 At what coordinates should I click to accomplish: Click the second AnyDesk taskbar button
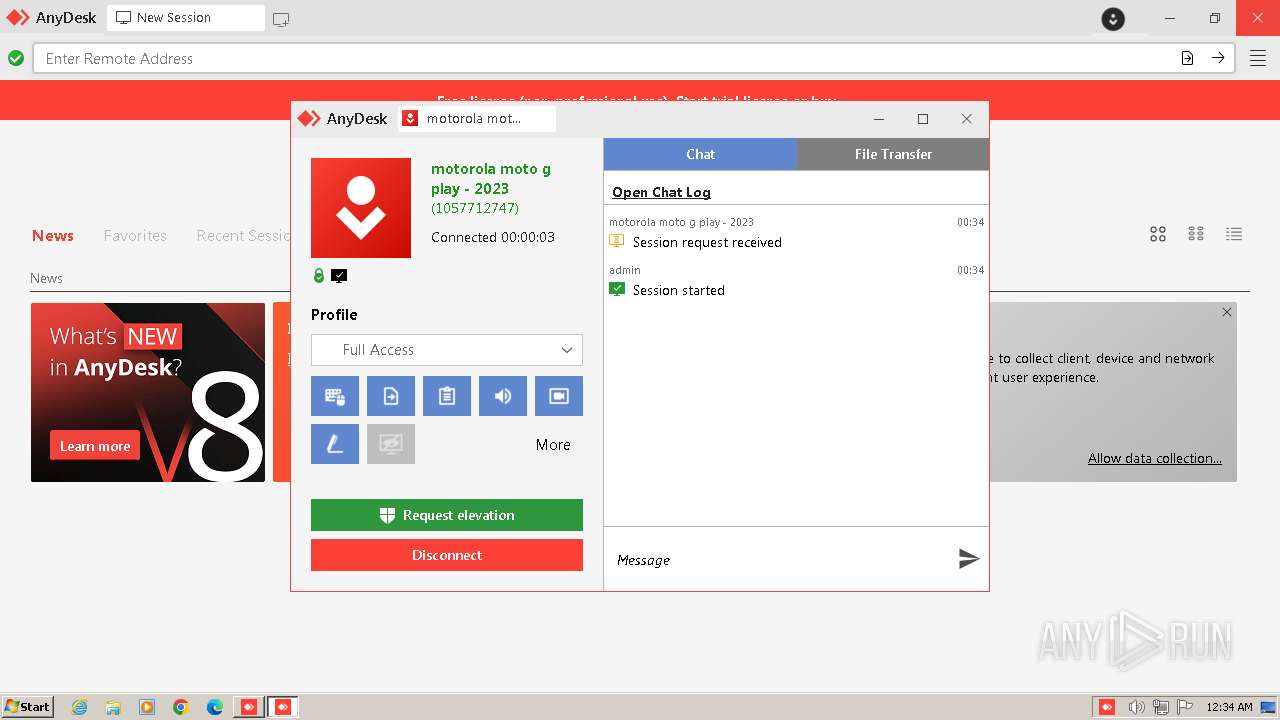[x=283, y=707]
